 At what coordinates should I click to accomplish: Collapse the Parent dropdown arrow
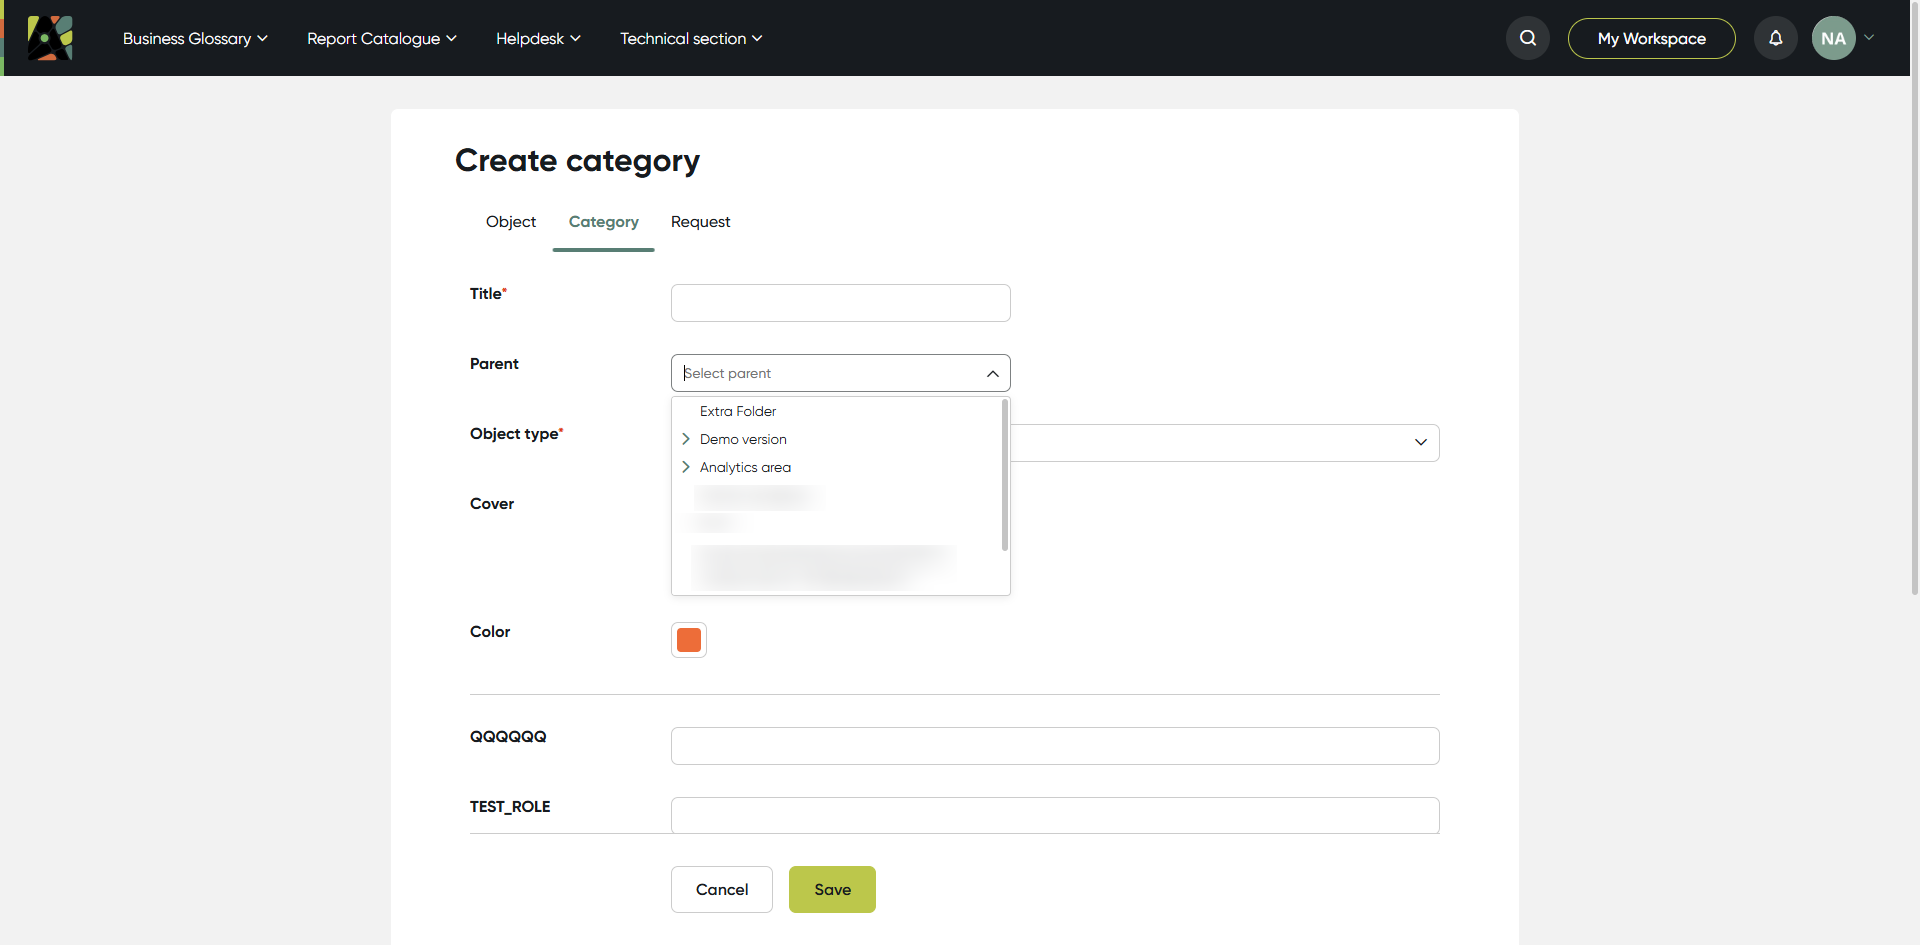click(993, 373)
